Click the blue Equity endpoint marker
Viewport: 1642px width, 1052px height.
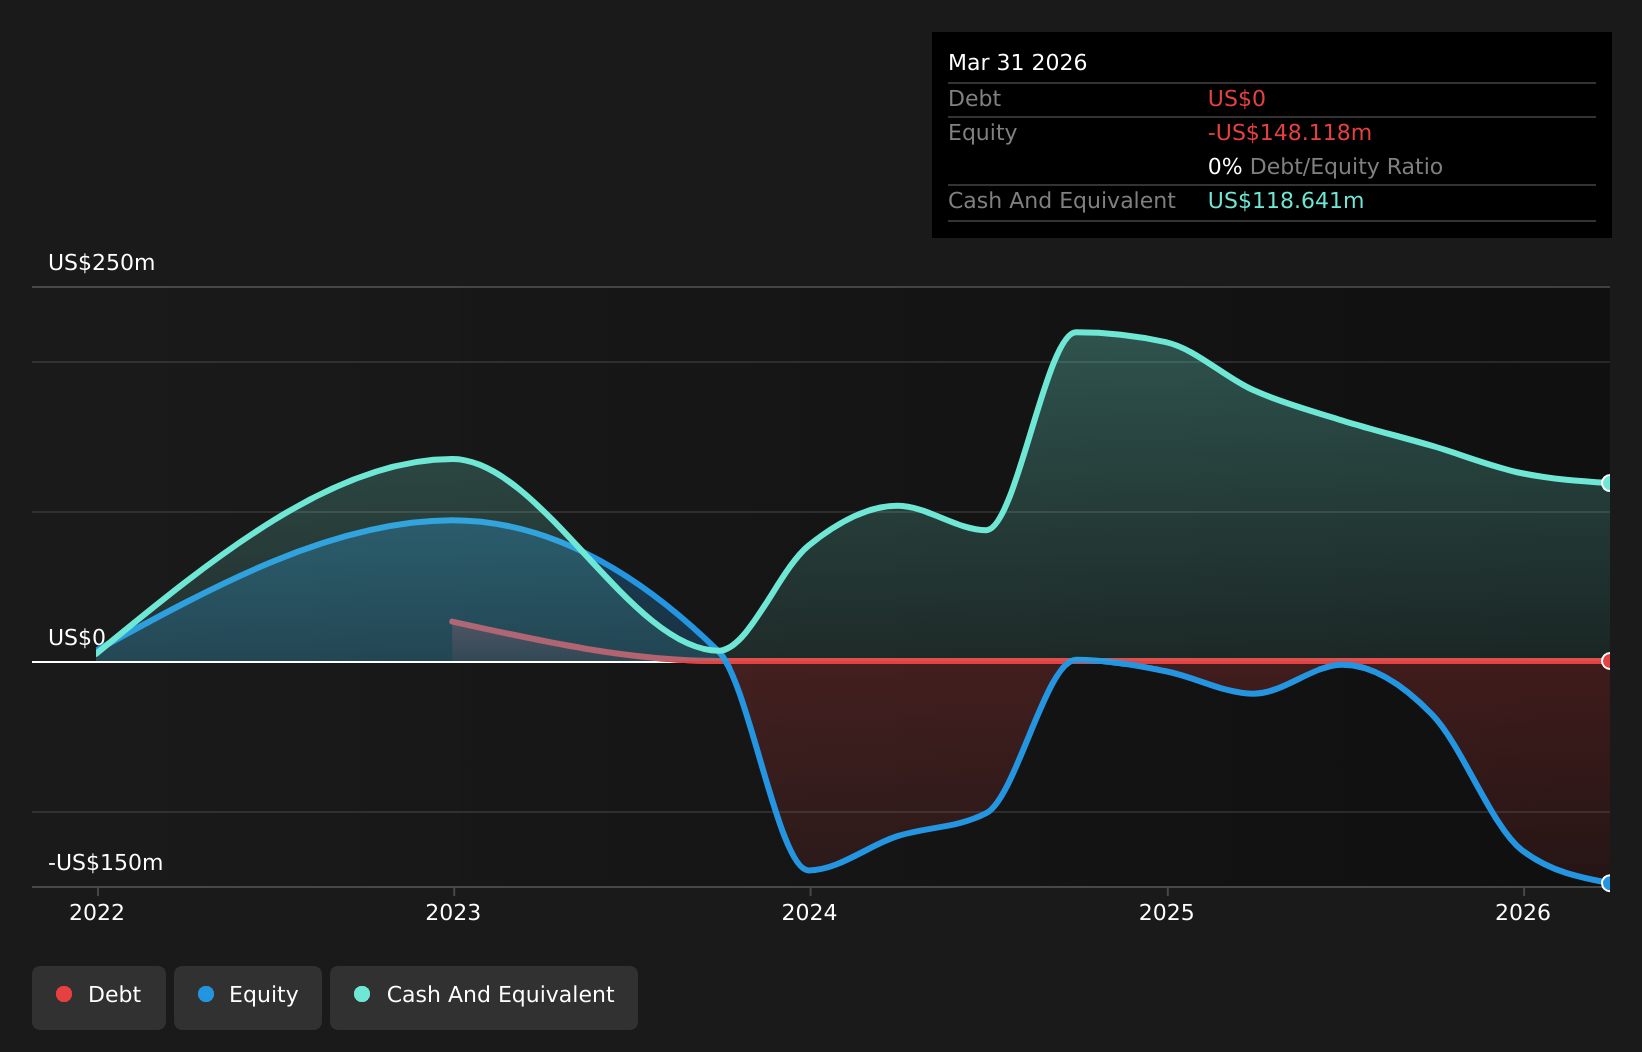[1608, 883]
